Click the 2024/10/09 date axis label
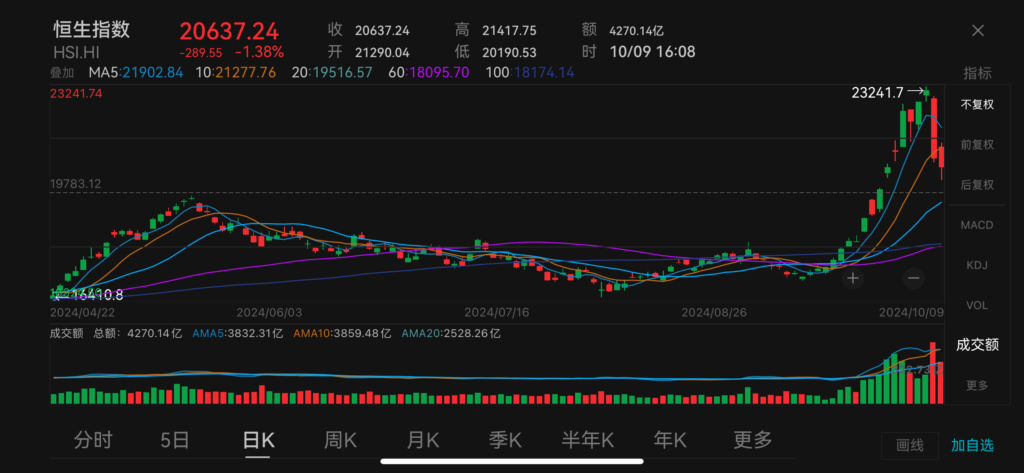This screenshot has height=473, width=1024. click(x=911, y=312)
